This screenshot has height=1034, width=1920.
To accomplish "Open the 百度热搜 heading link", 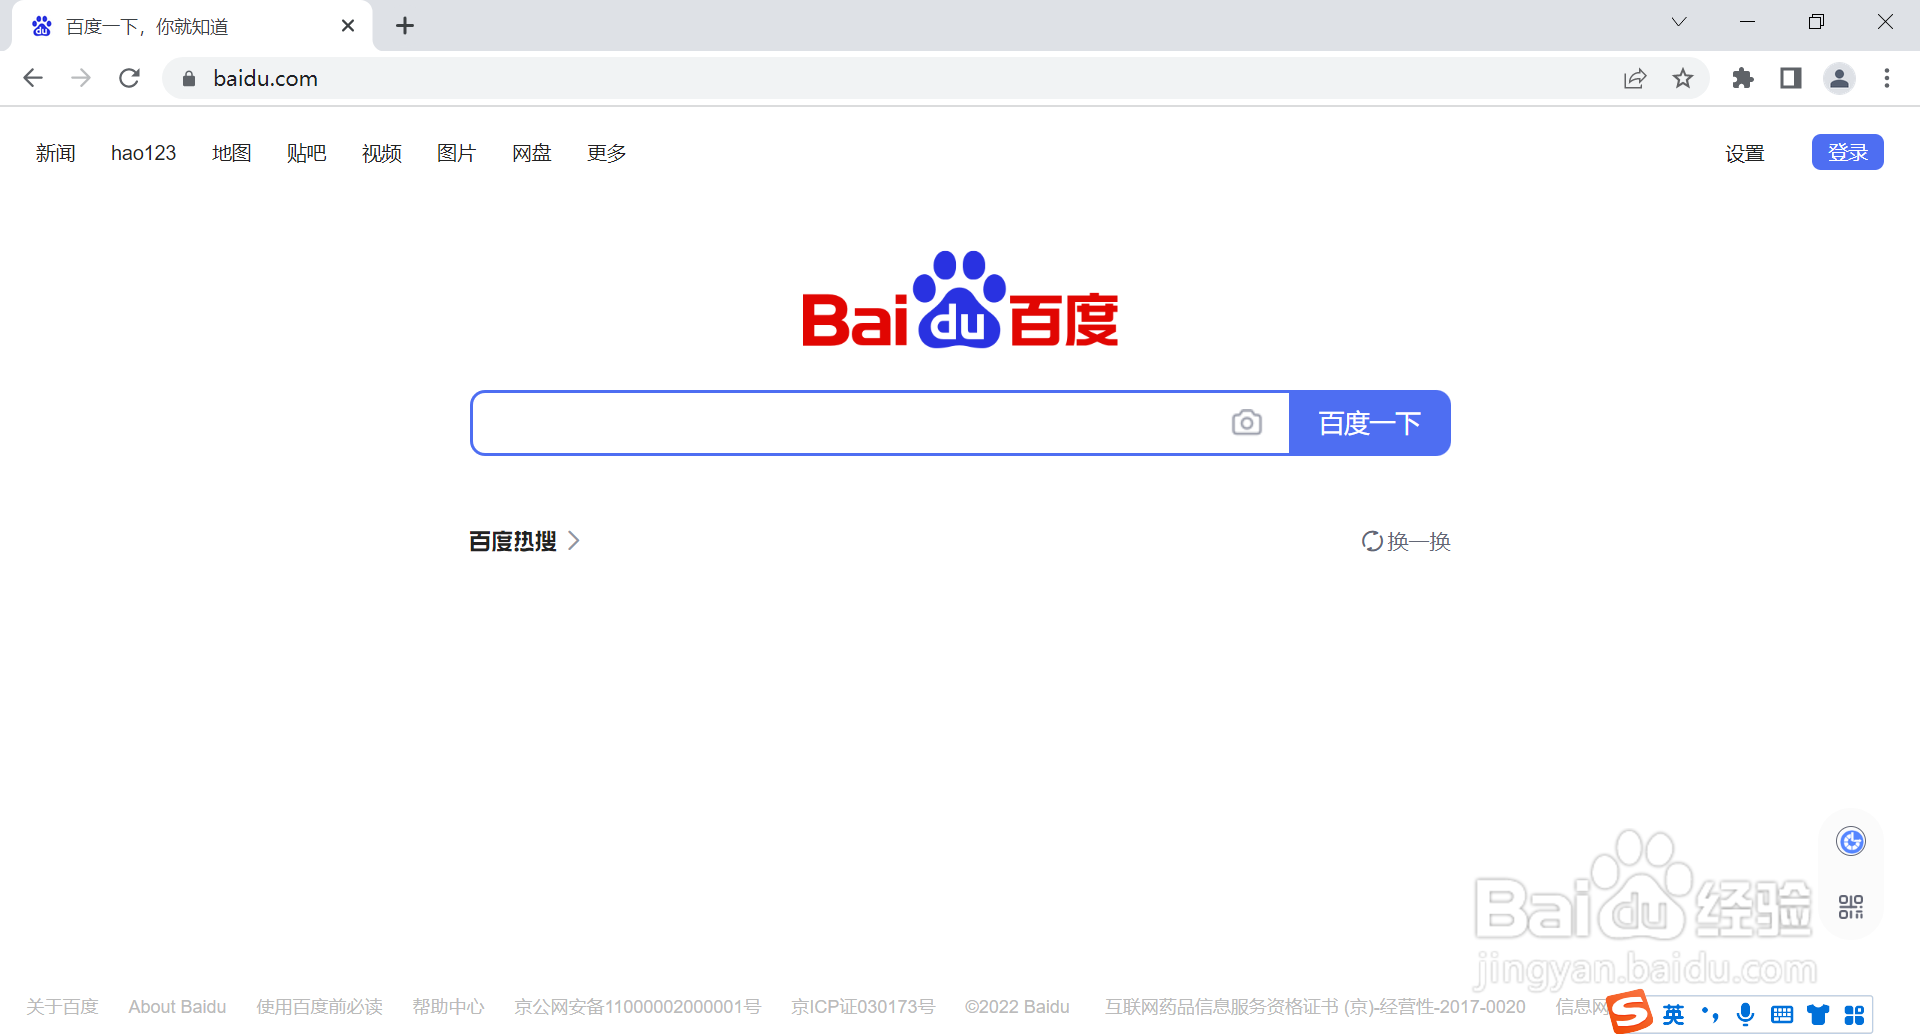I will tap(513, 541).
